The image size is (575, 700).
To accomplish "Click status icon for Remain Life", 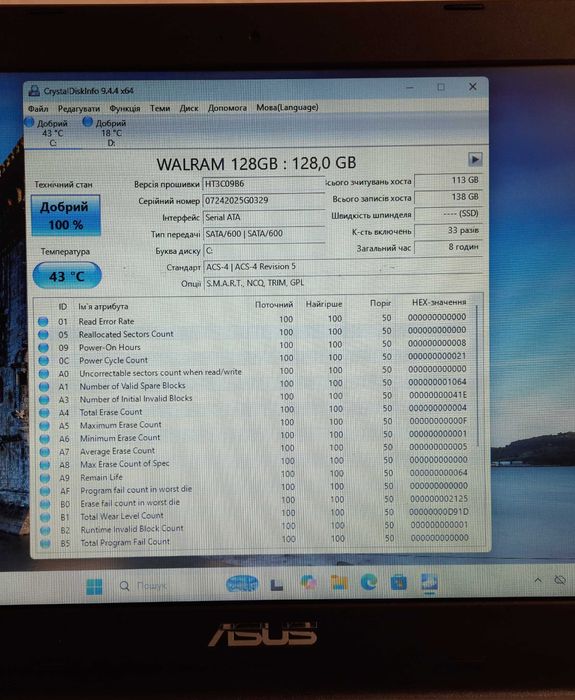I will [x=45, y=478].
